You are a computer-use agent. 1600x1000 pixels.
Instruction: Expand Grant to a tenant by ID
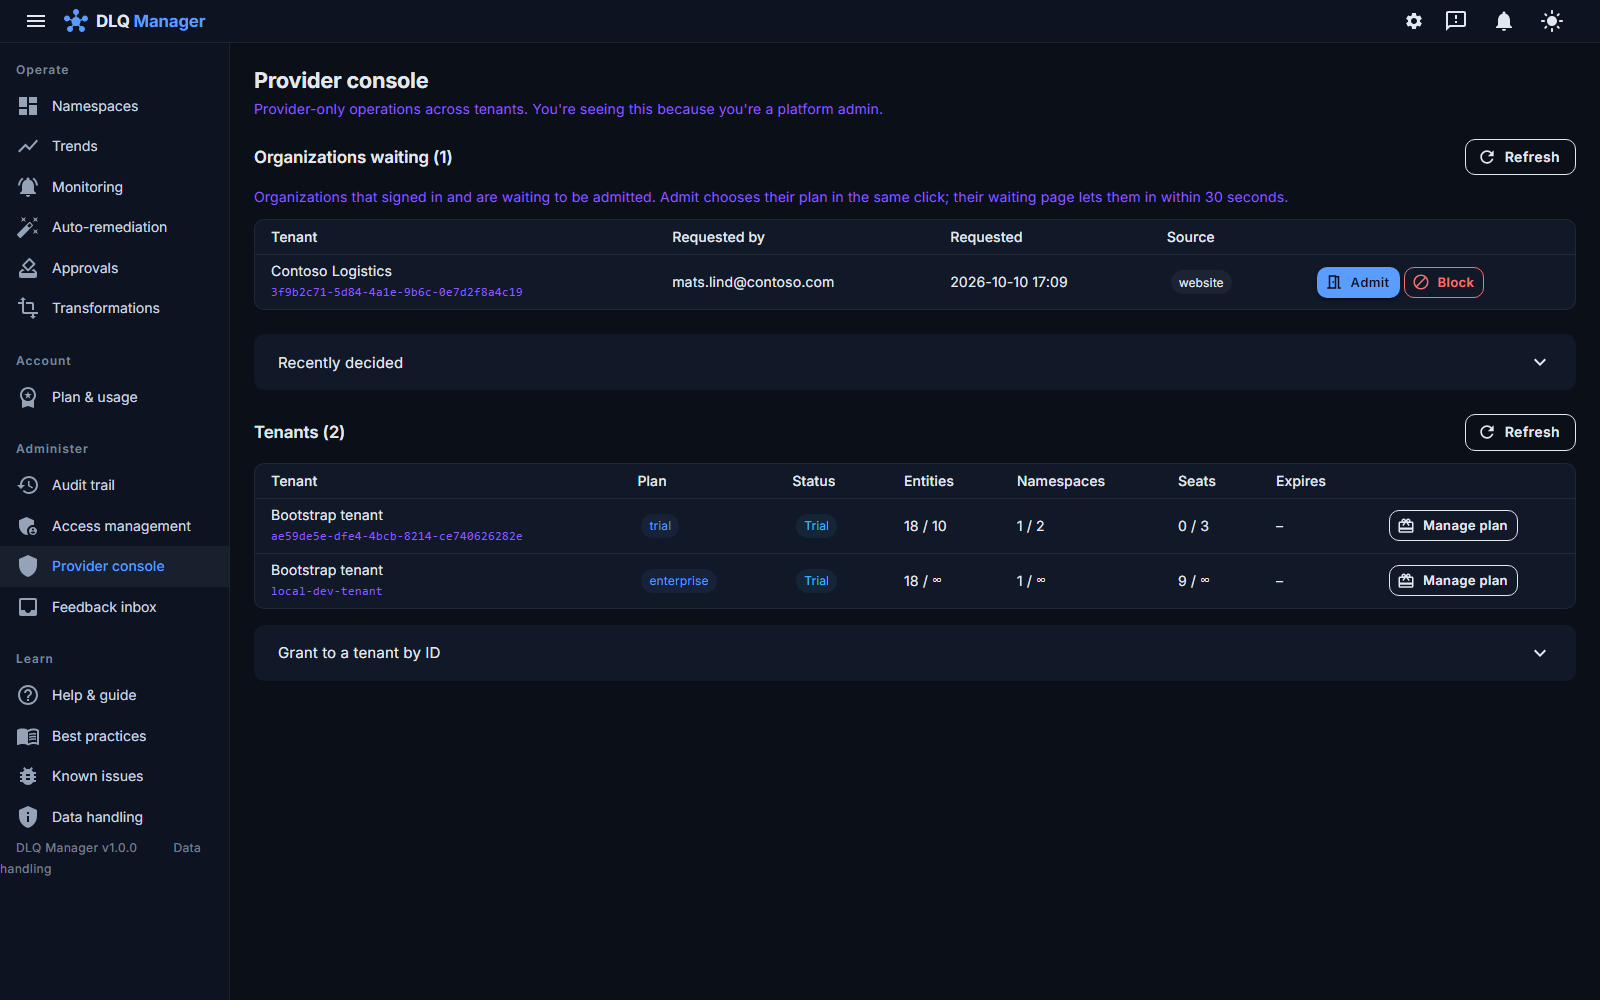(915, 653)
